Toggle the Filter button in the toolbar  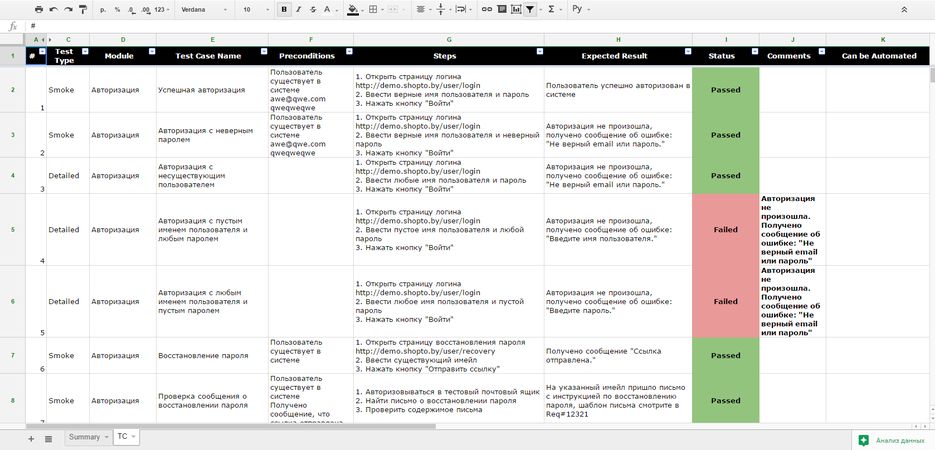pos(530,9)
